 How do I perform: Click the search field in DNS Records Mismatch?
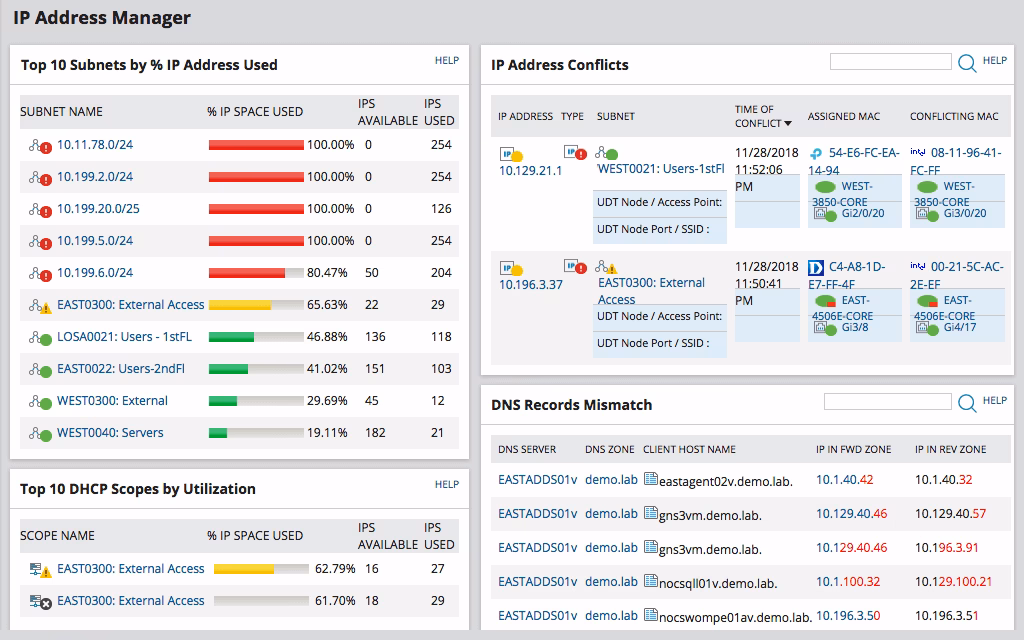click(890, 400)
